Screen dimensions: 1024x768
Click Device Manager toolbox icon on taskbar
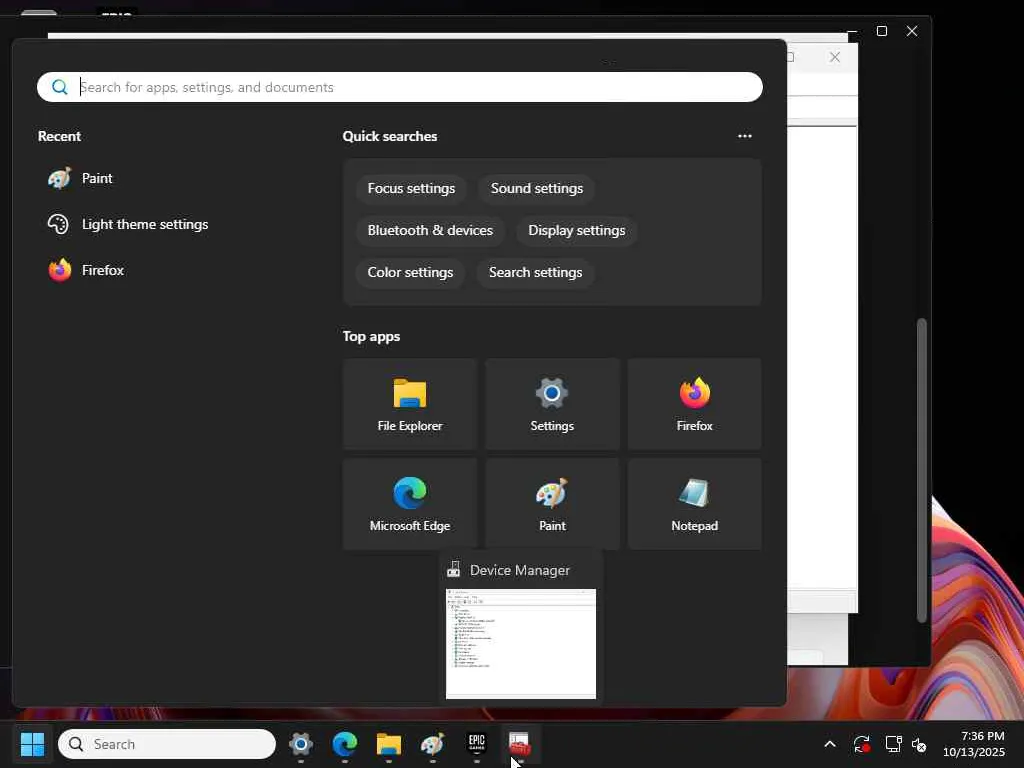click(x=520, y=744)
